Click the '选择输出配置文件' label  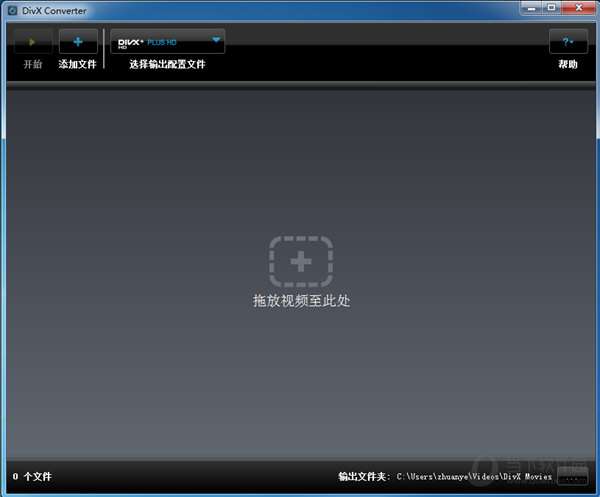(x=167, y=64)
